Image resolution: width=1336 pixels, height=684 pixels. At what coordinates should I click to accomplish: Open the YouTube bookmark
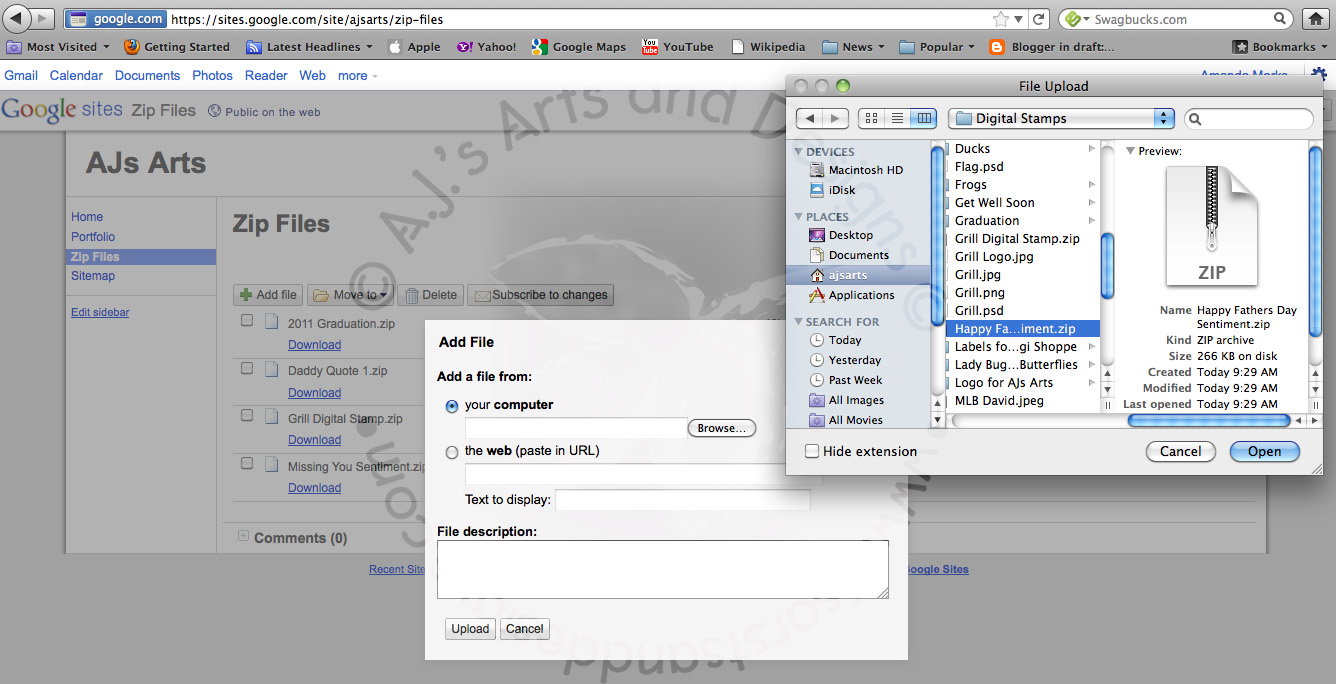coord(678,47)
